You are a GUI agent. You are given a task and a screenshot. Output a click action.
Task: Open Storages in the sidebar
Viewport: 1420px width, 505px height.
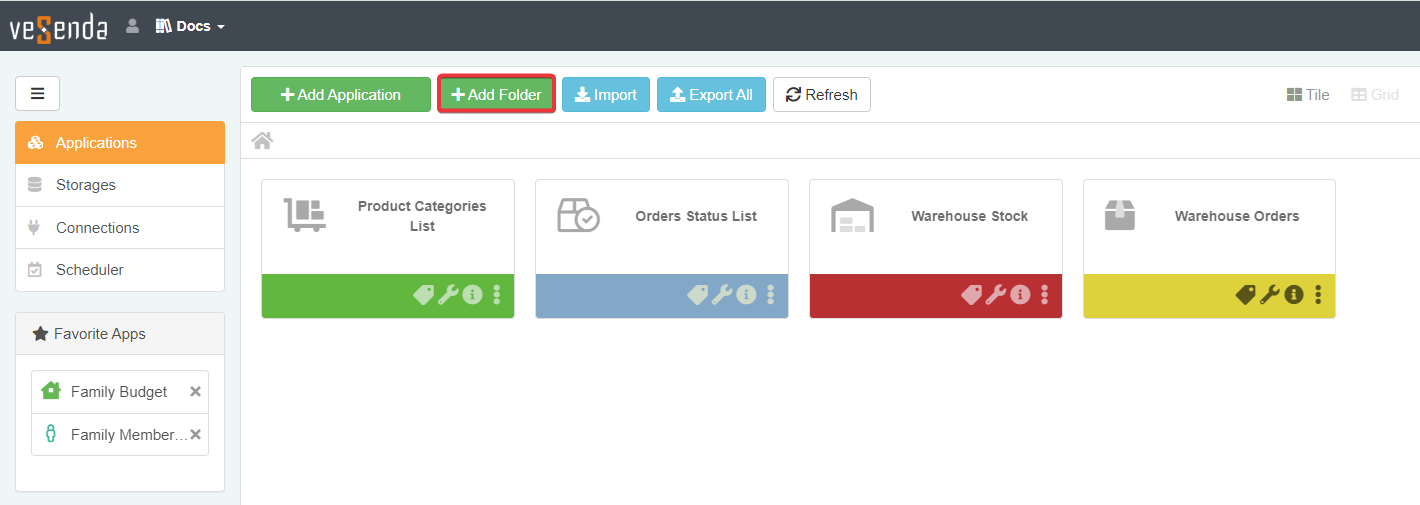pos(86,185)
